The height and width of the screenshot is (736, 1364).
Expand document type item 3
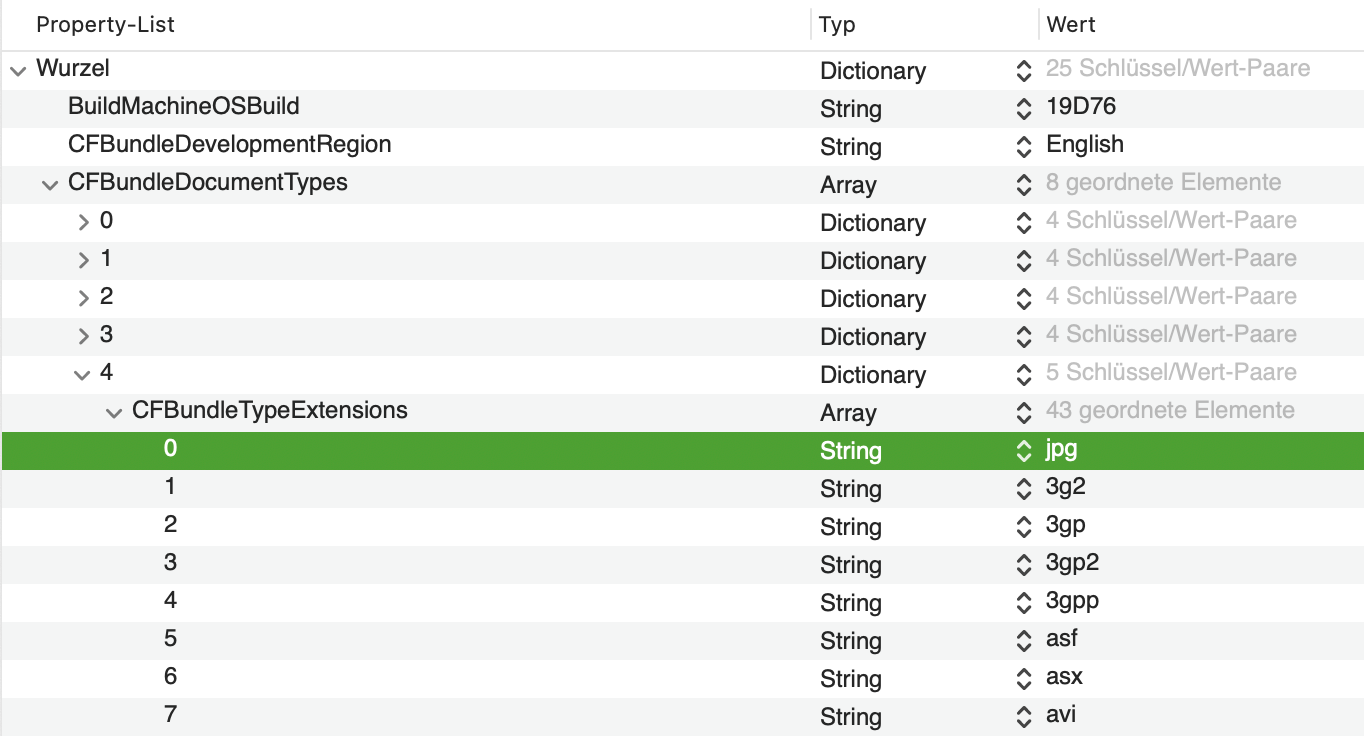click(84, 336)
